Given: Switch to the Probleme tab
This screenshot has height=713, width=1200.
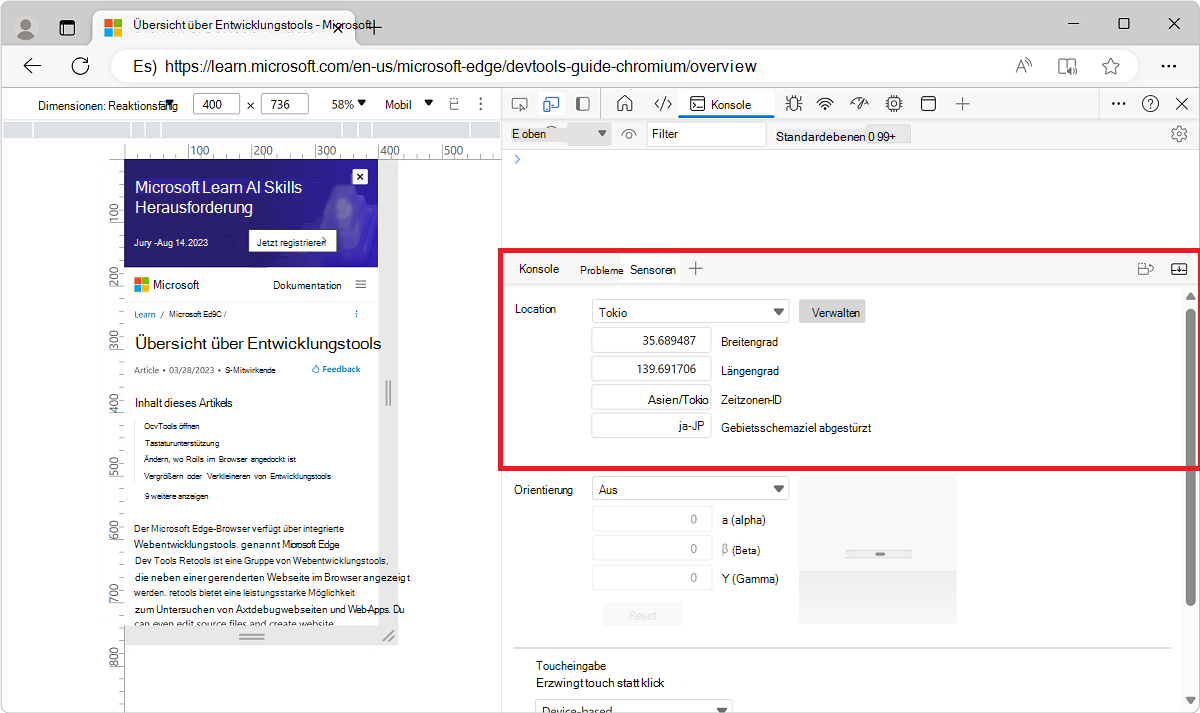Looking at the screenshot, I should [x=600, y=269].
